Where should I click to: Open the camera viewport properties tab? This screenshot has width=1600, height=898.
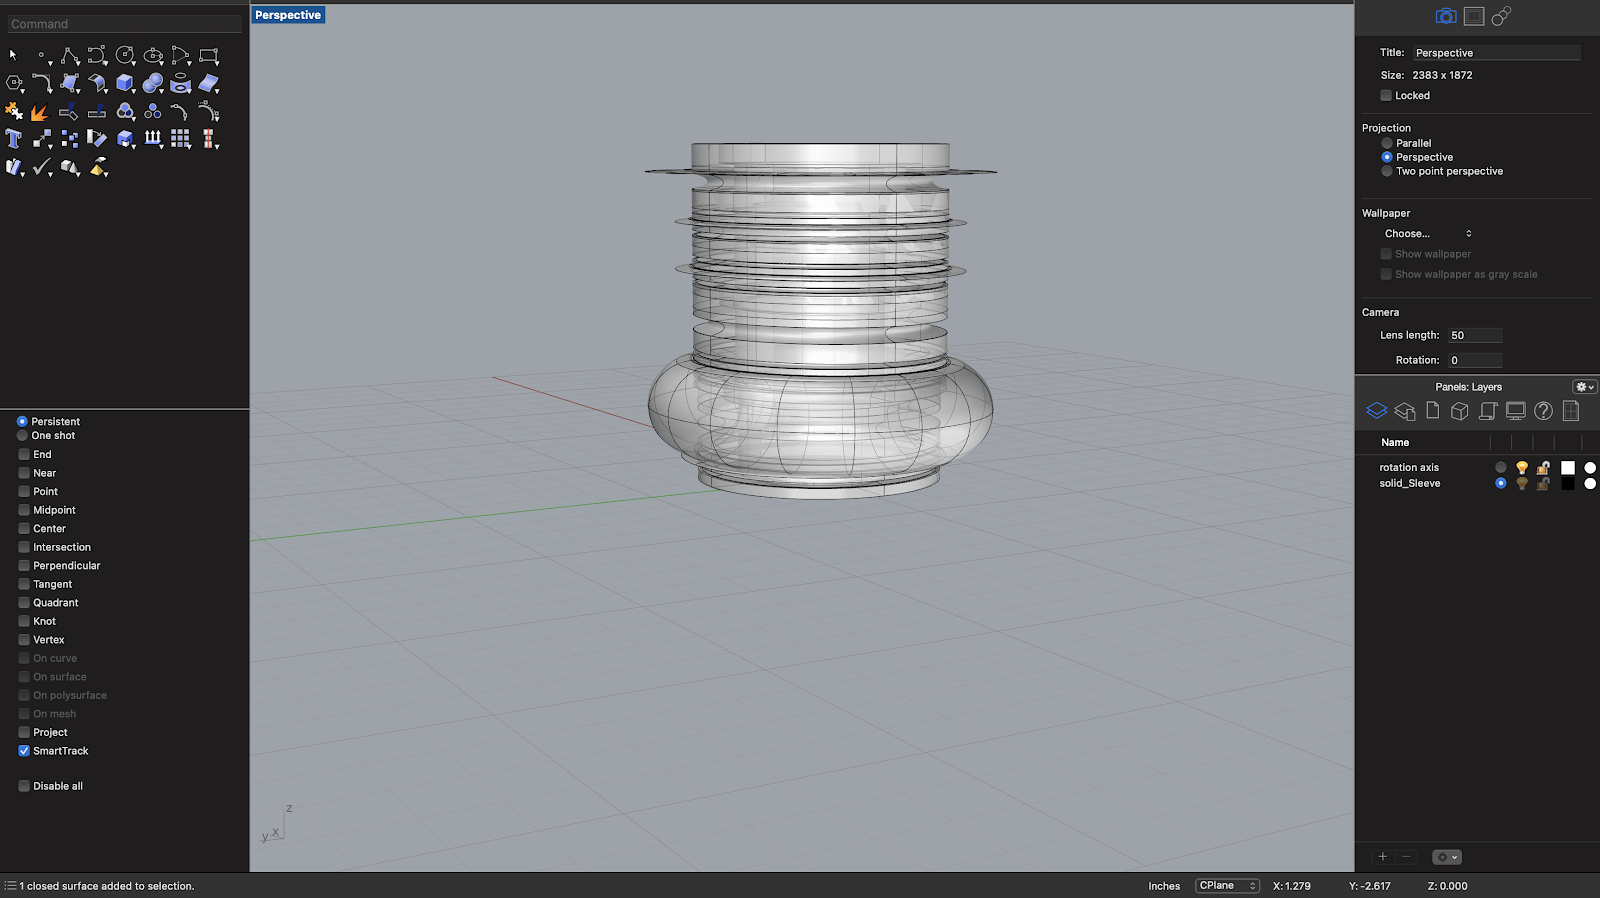click(1446, 16)
